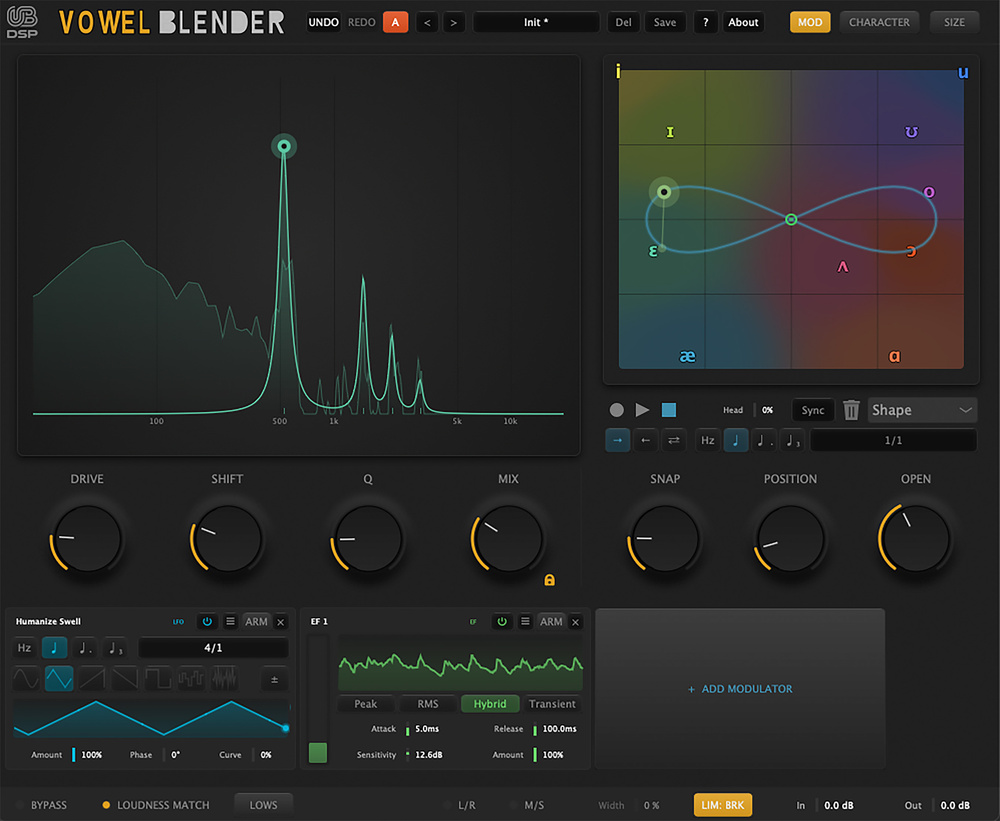Select the ping-pong direction arrows
Viewport: 1000px width, 821px height.
pos(673,440)
